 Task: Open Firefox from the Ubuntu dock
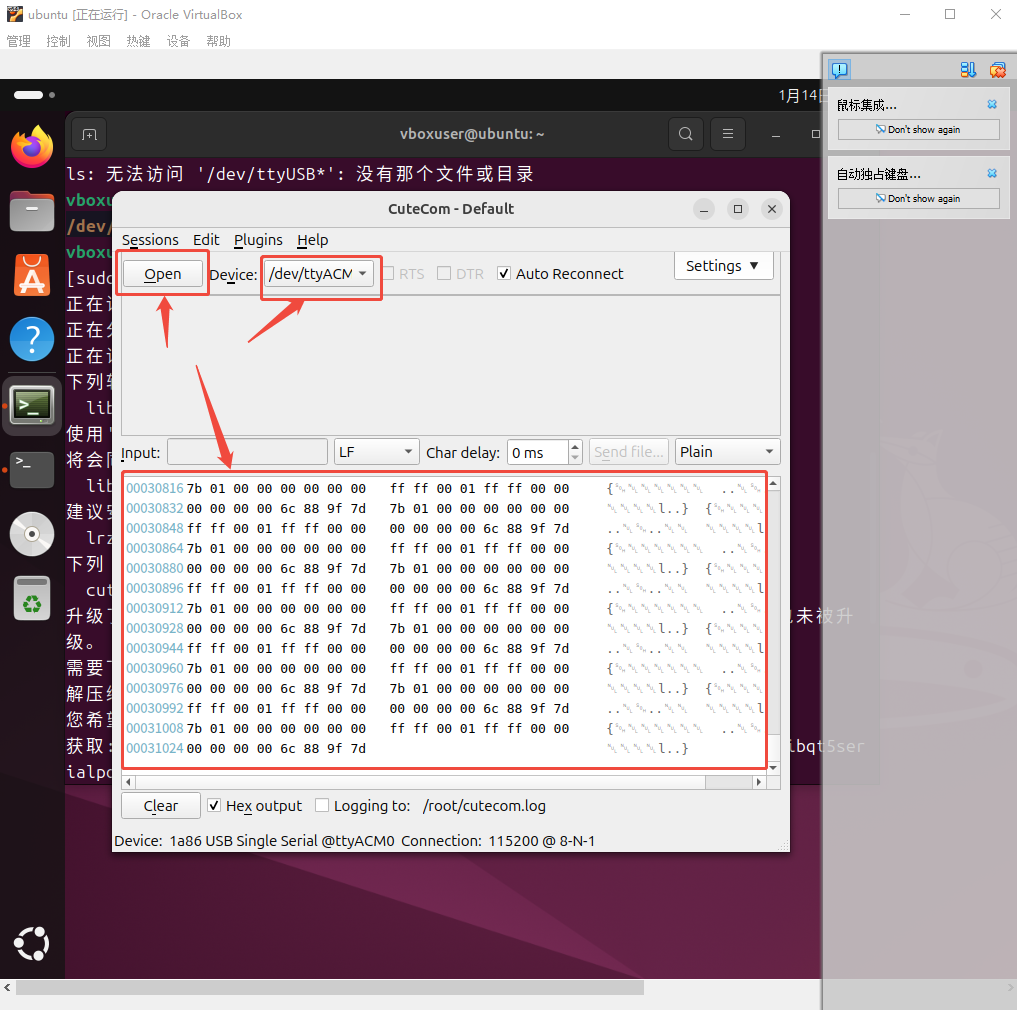click(32, 148)
